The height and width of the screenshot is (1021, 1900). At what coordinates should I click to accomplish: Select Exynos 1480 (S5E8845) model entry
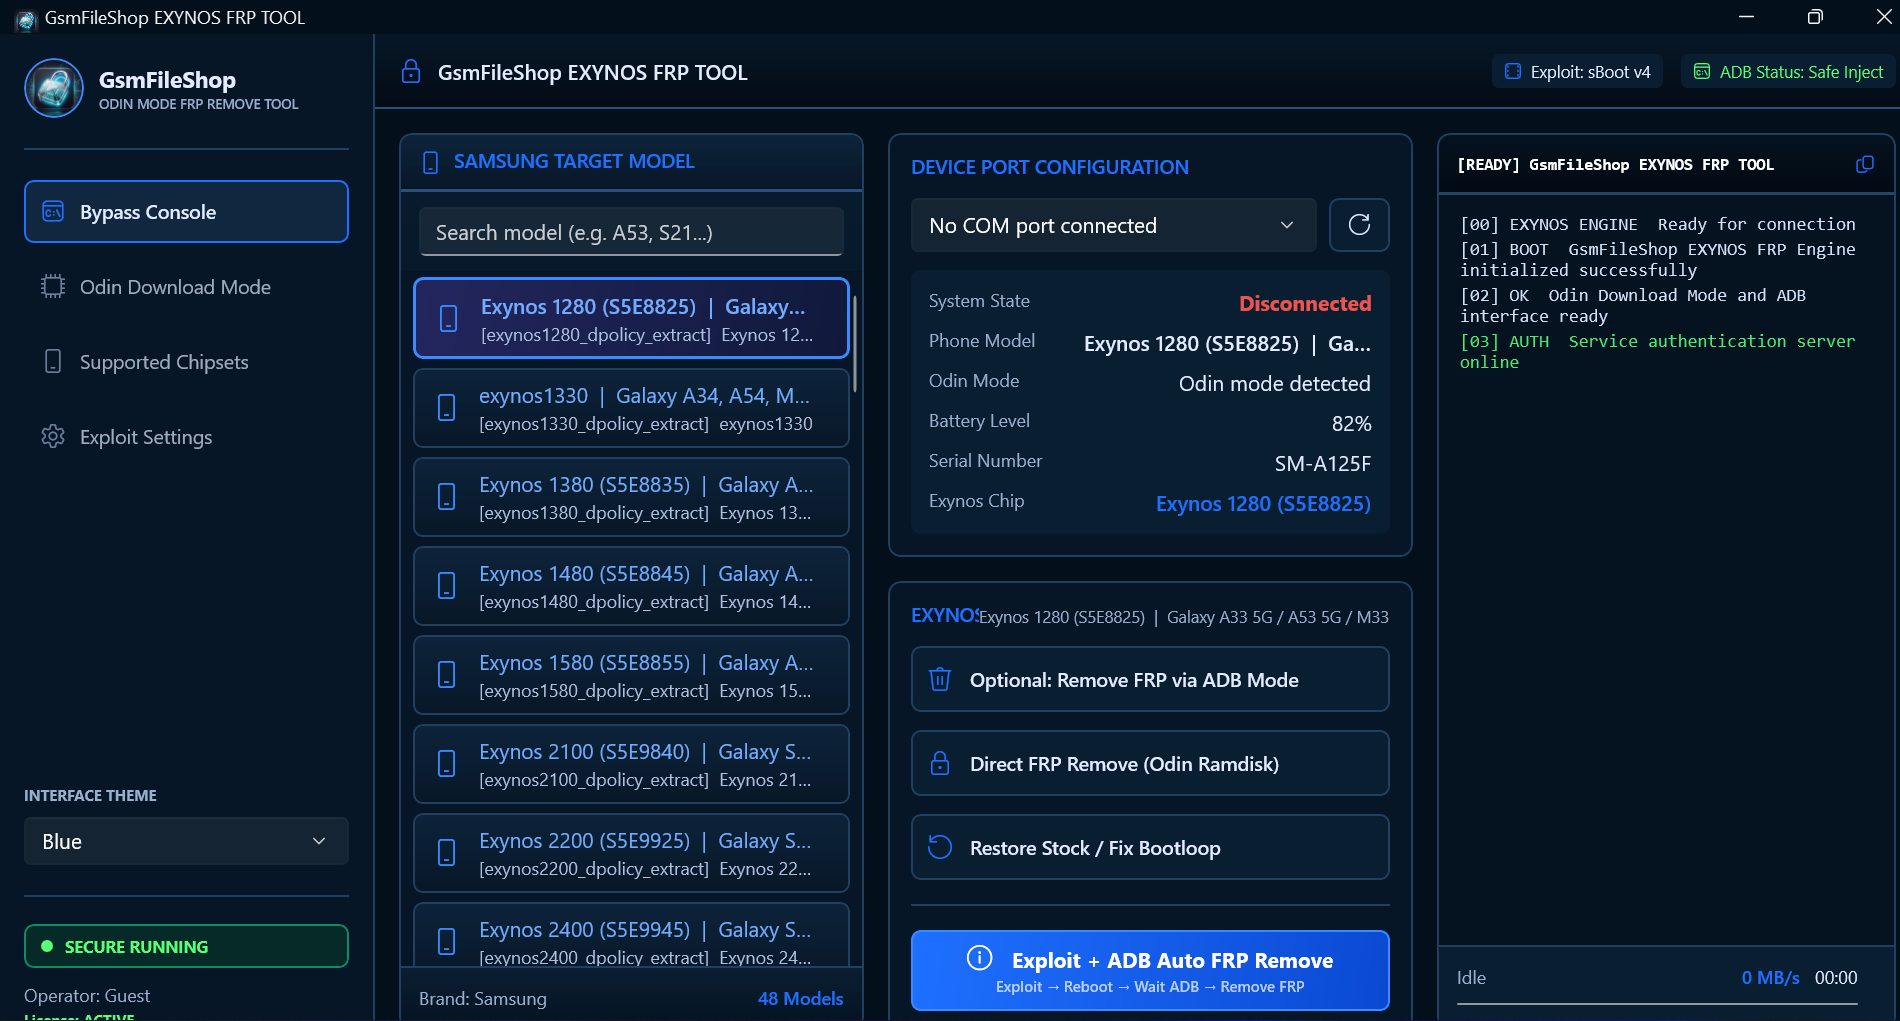click(x=631, y=586)
